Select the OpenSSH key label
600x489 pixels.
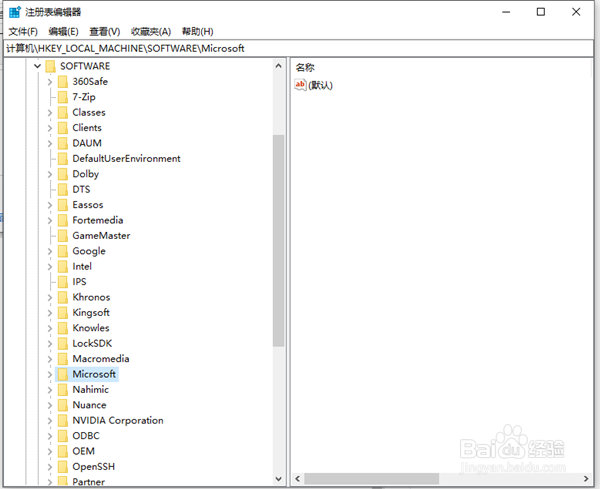pos(94,467)
